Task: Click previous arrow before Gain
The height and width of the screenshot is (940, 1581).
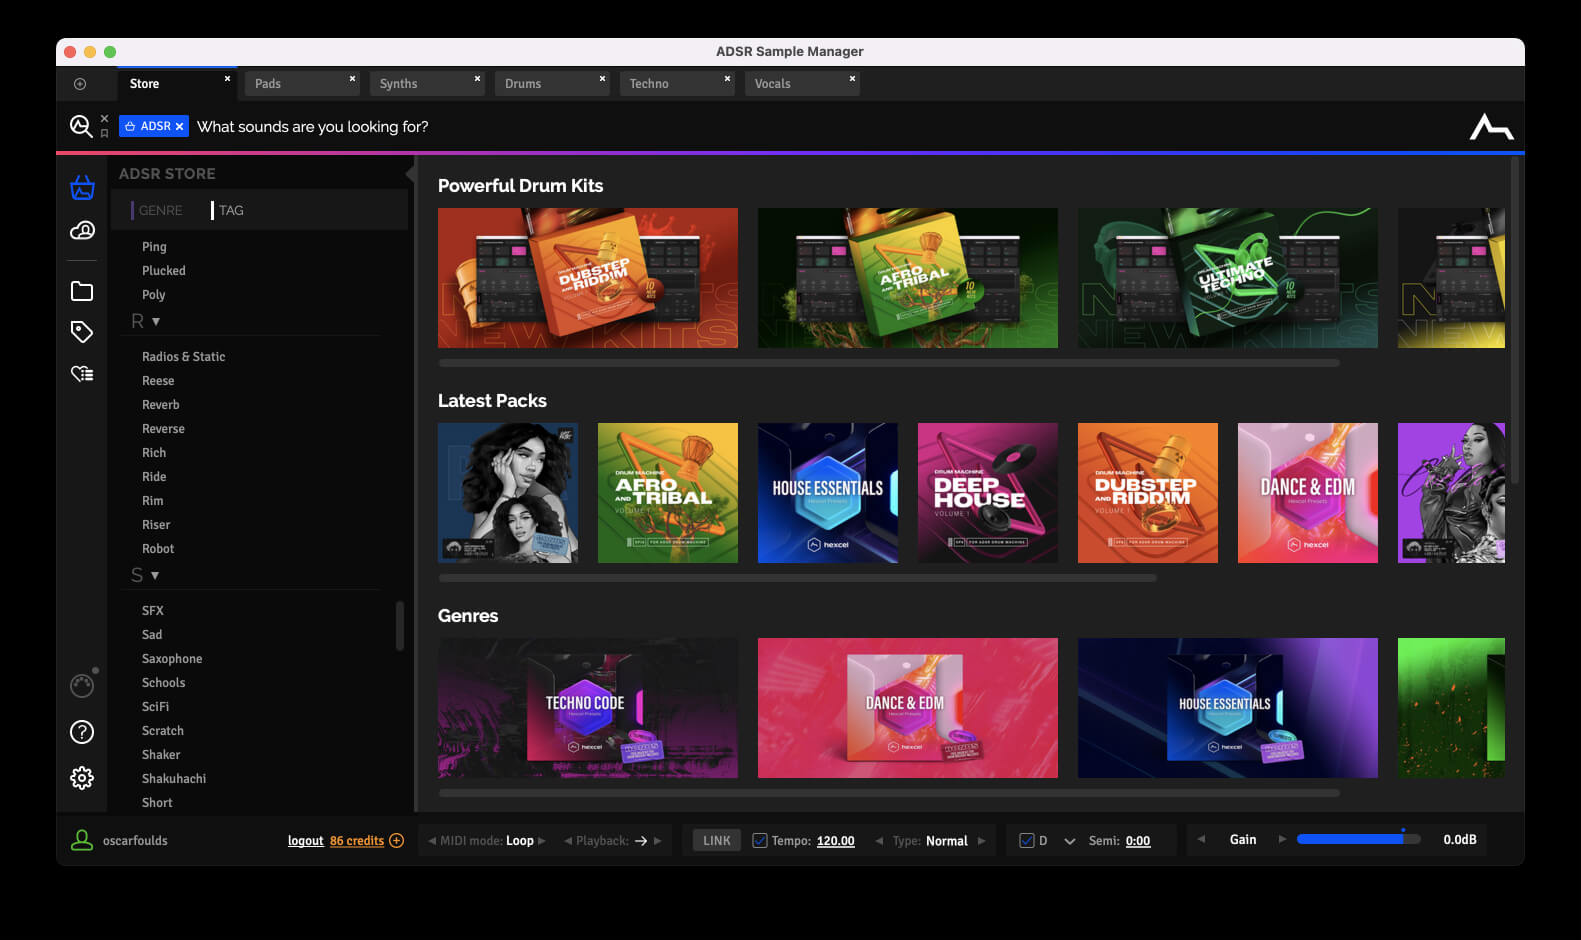Action: [1201, 839]
